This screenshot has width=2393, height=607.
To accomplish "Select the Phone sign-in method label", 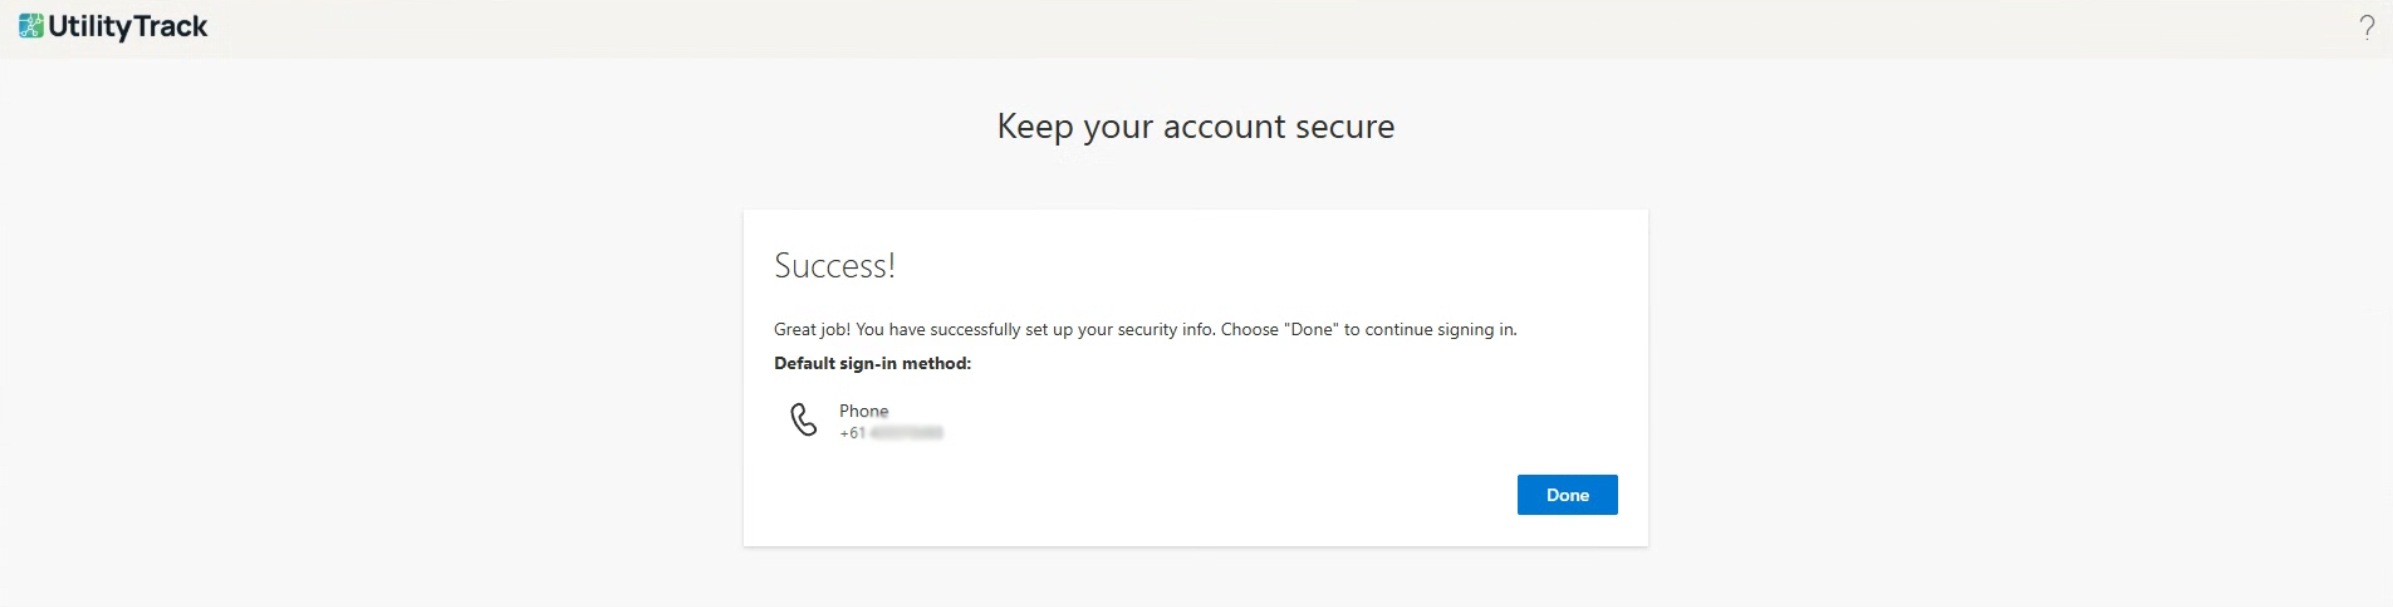I will coord(863,411).
